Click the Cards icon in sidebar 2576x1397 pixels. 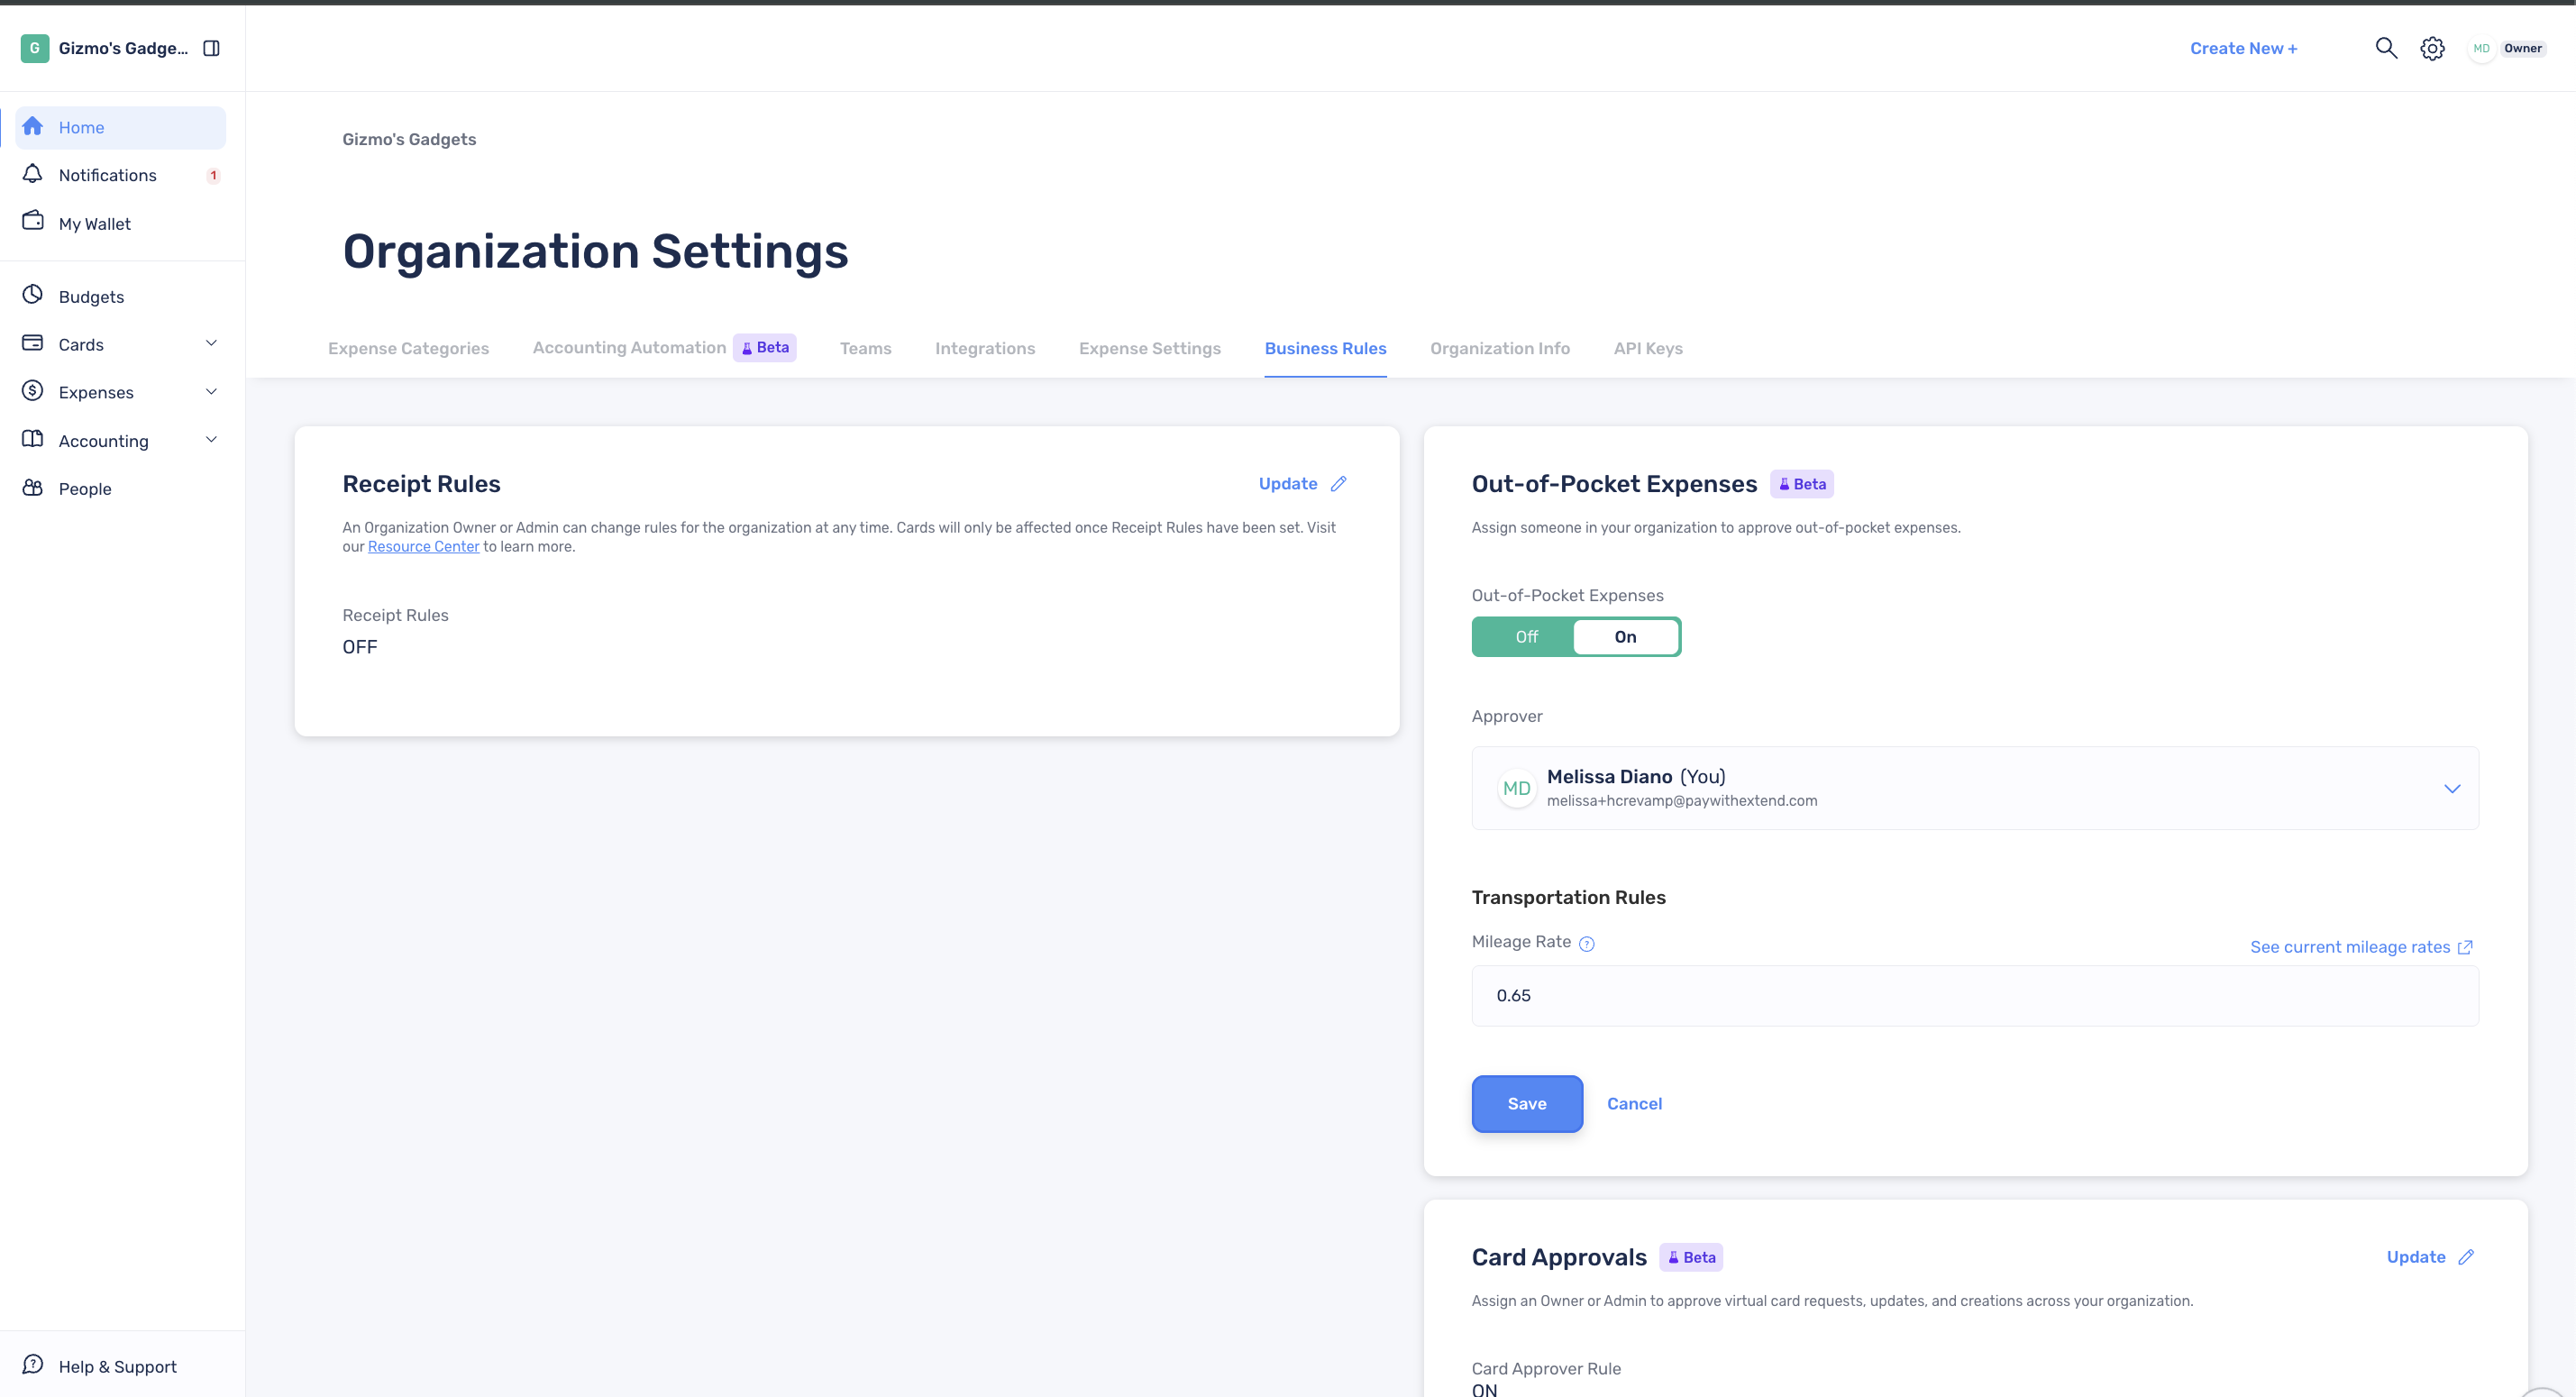[33, 343]
